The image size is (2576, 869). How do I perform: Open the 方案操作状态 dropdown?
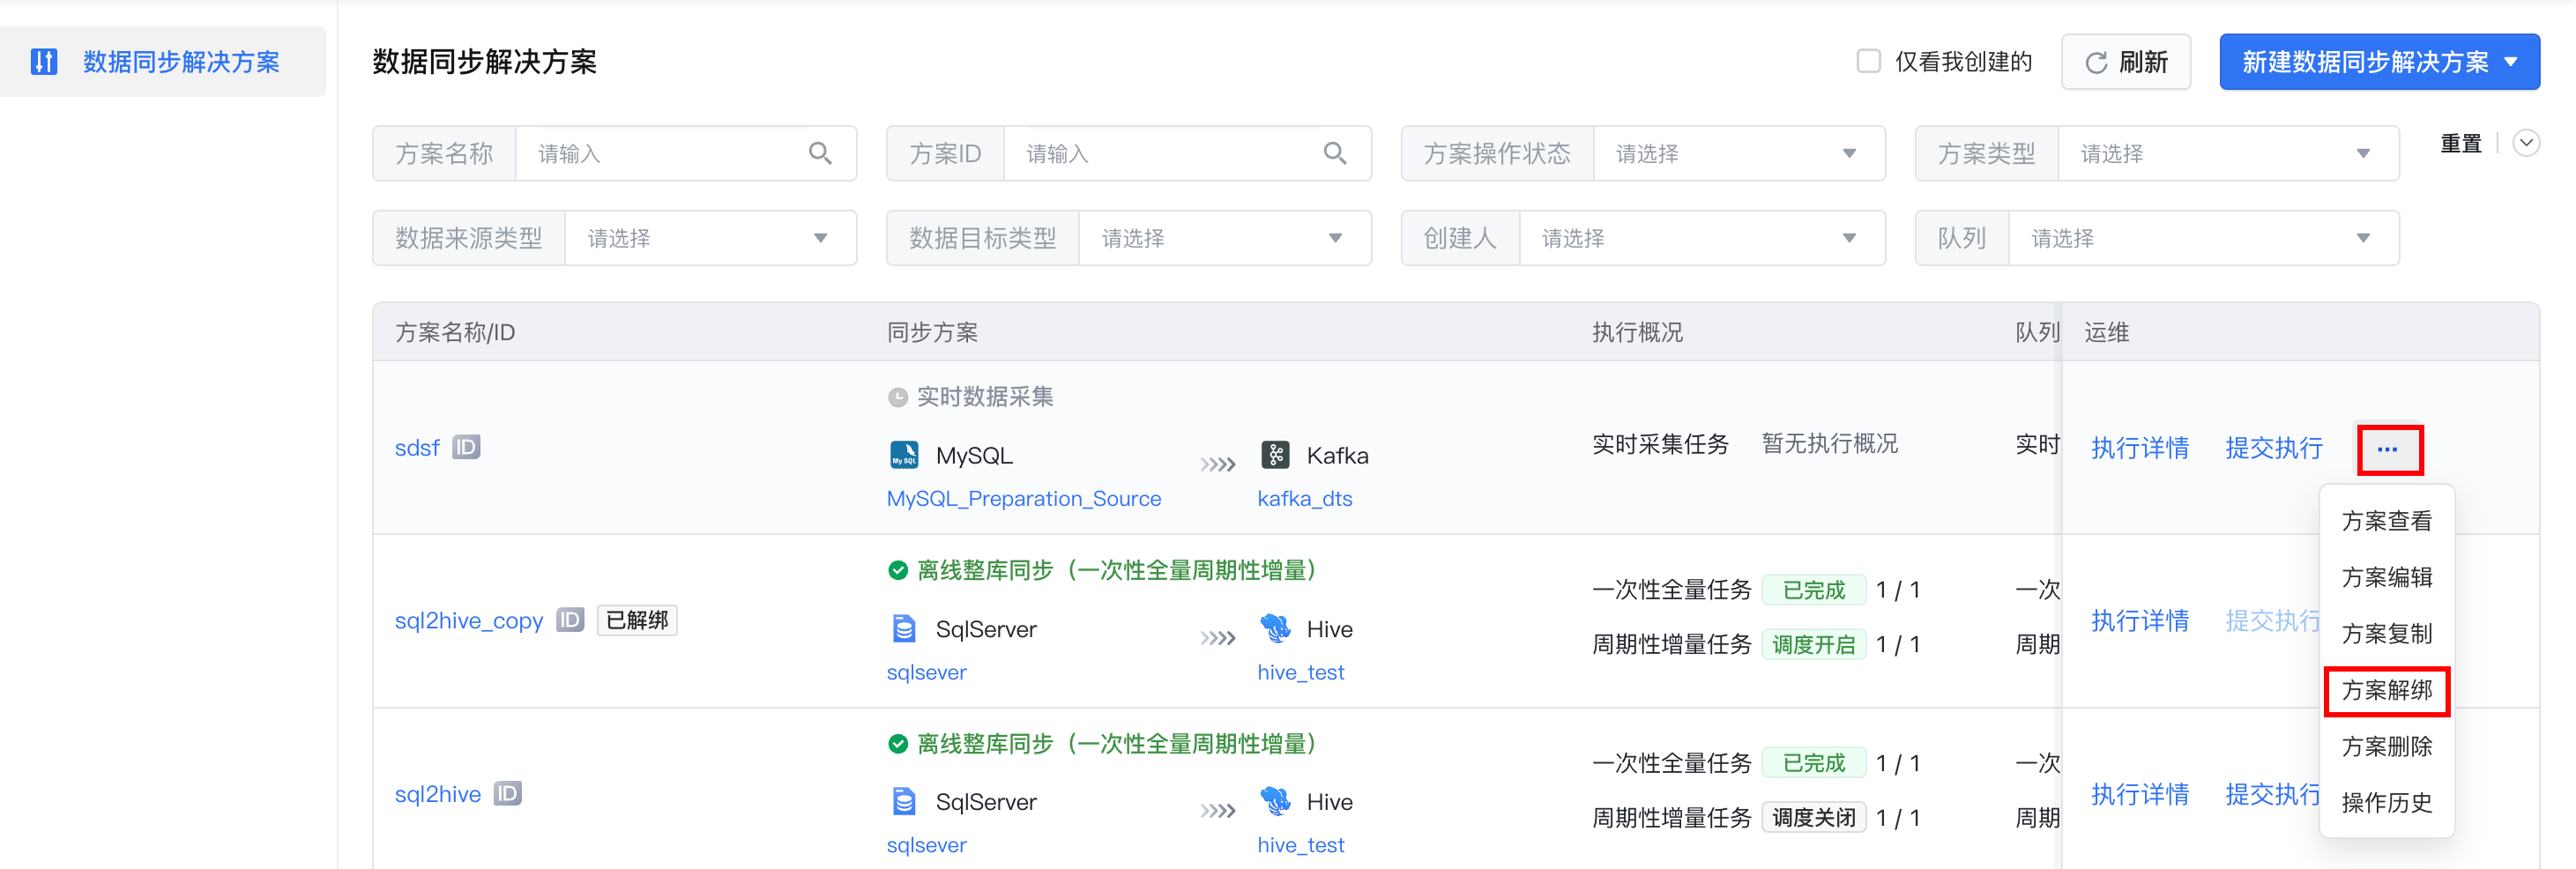[1739, 153]
